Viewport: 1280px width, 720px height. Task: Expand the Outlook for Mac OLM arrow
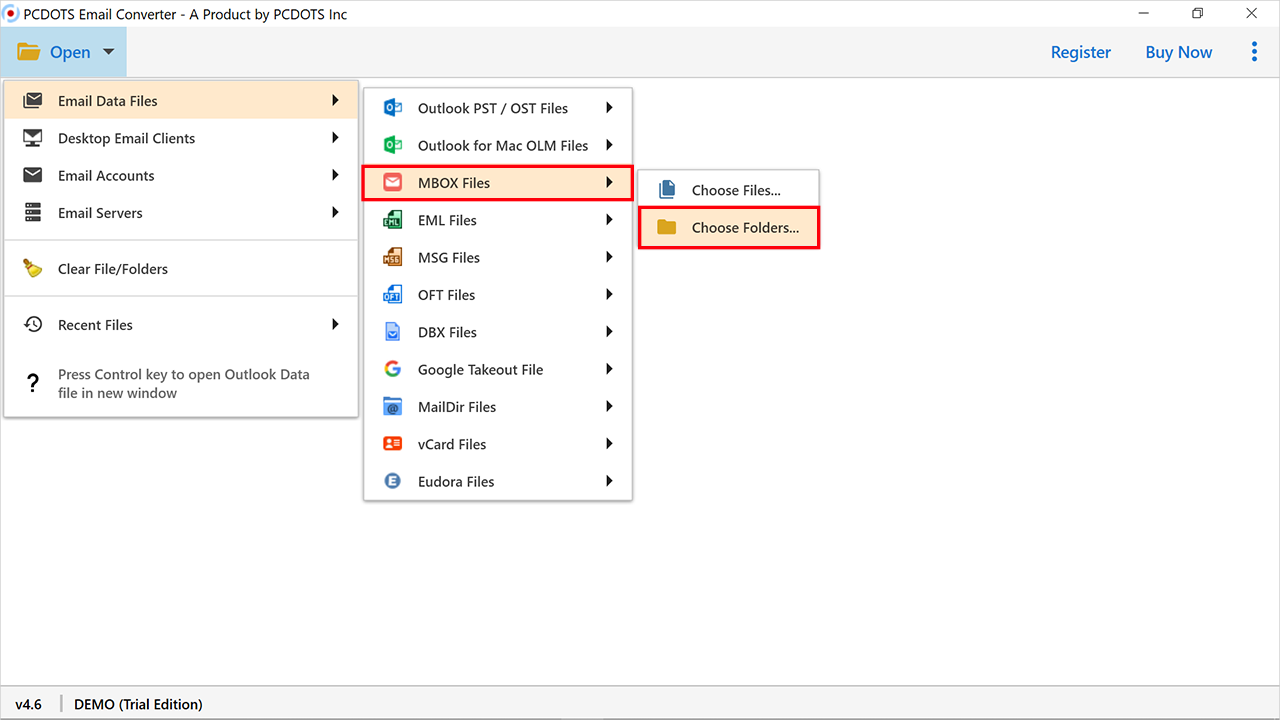[609, 145]
